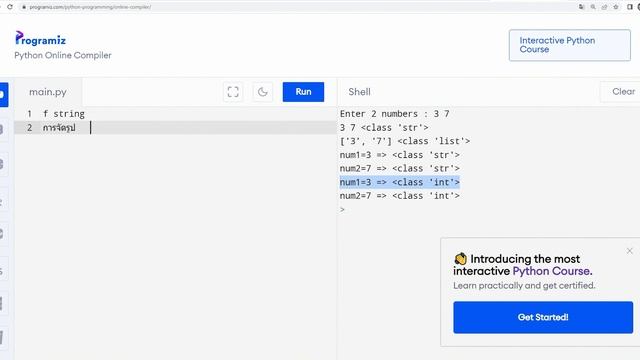Clear the Shell output
The image size is (640, 360).
pos(623,91)
